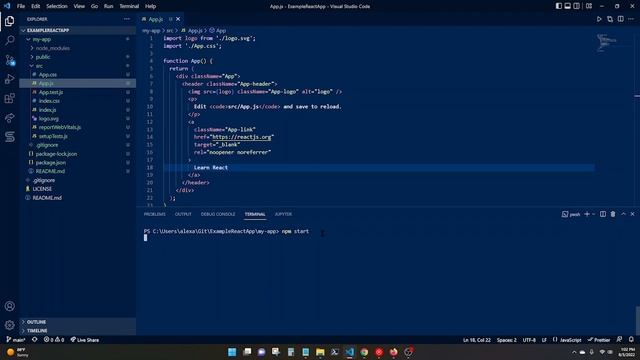640x360 pixels.
Task: Click Live Share in status bar
Action: click(x=84, y=340)
